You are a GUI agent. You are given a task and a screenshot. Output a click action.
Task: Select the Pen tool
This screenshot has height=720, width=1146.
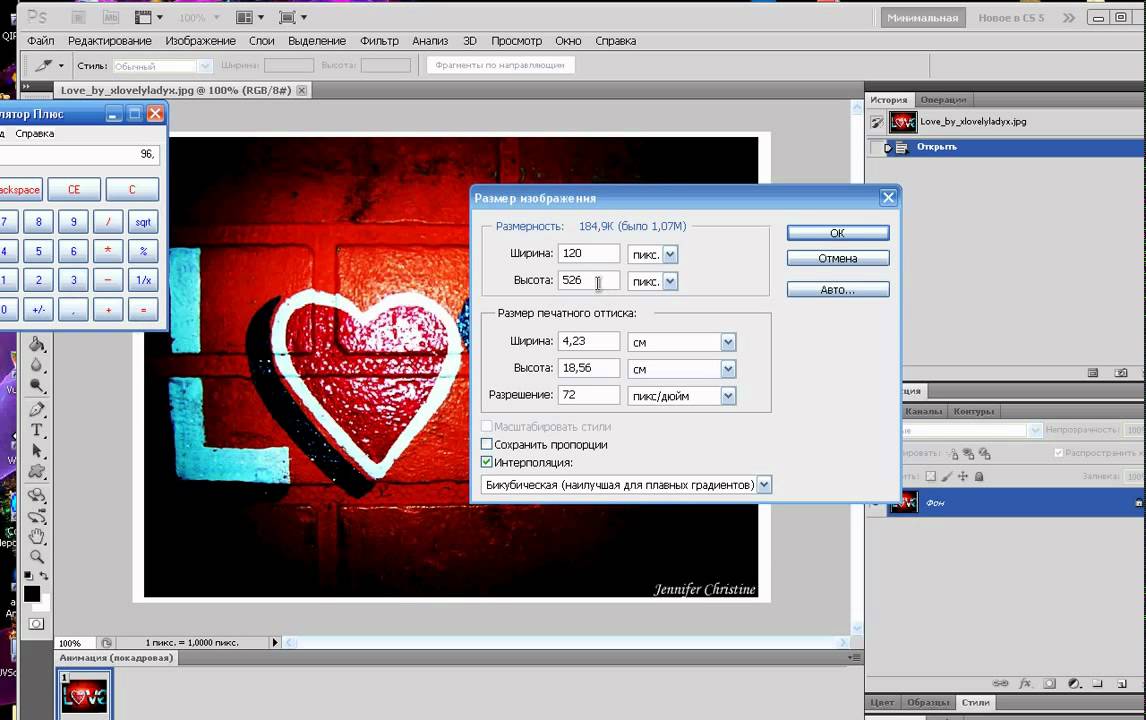(x=37, y=409)
